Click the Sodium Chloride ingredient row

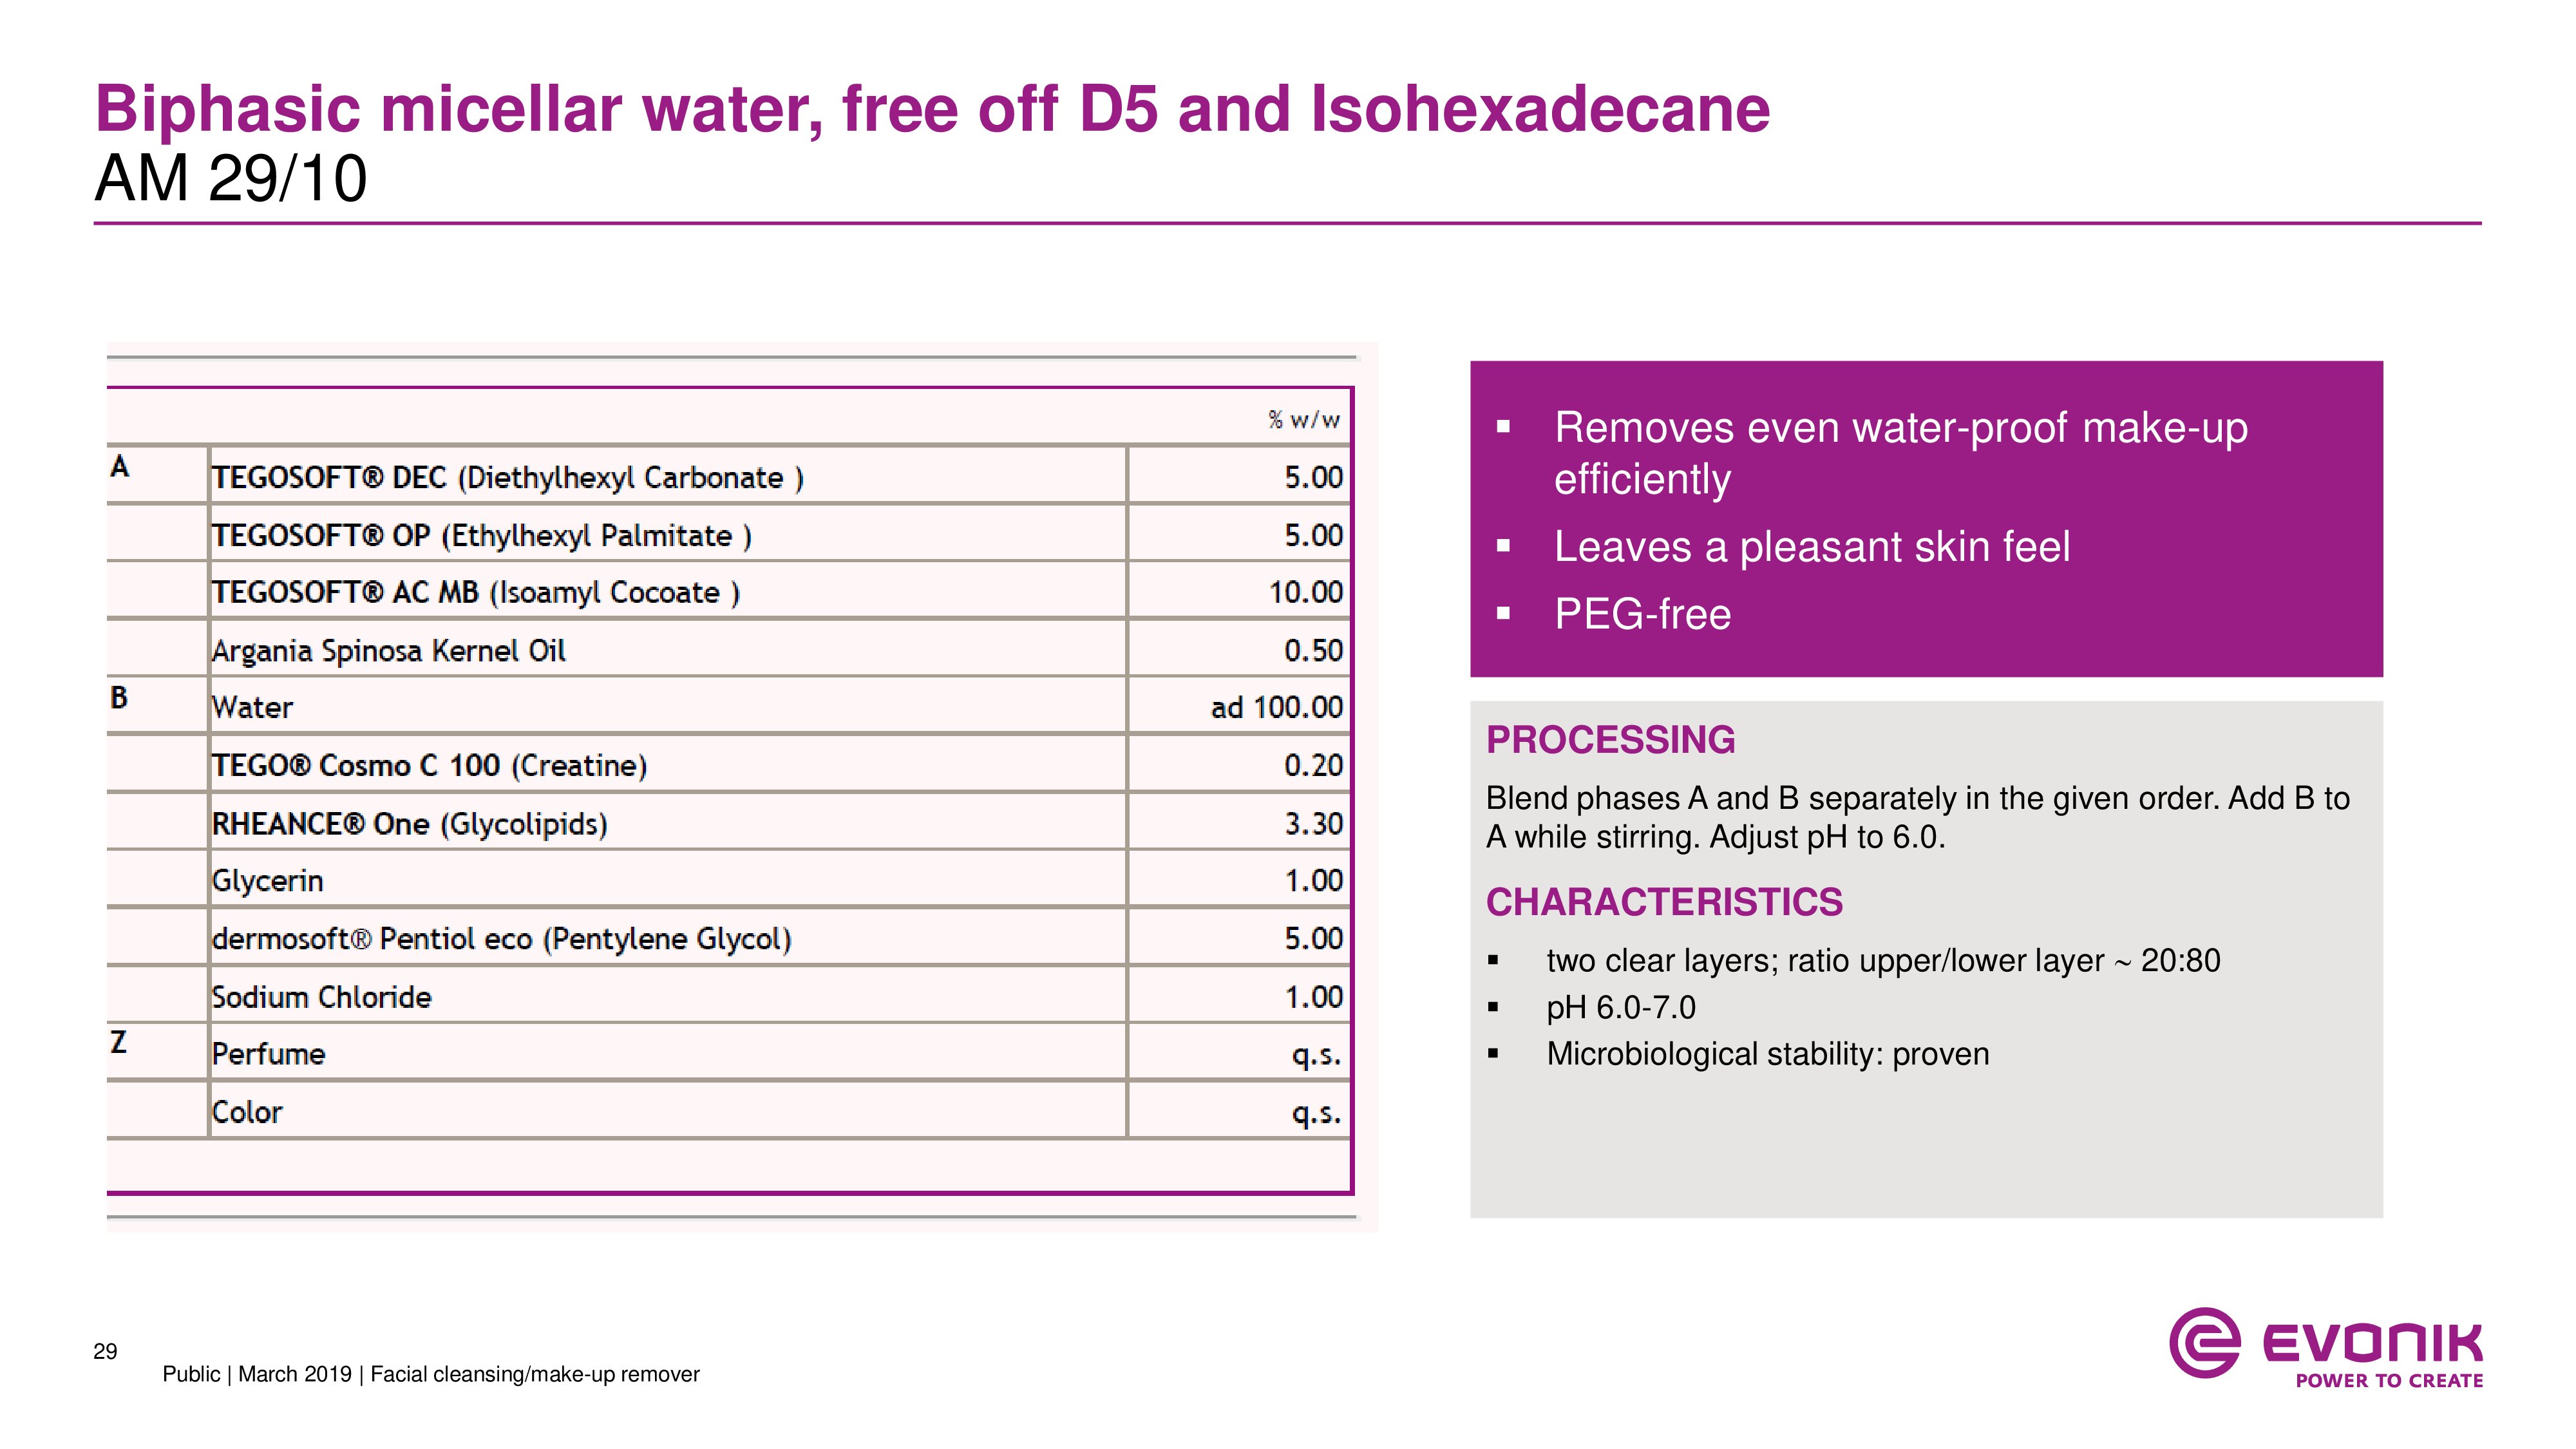click(321, 996)
